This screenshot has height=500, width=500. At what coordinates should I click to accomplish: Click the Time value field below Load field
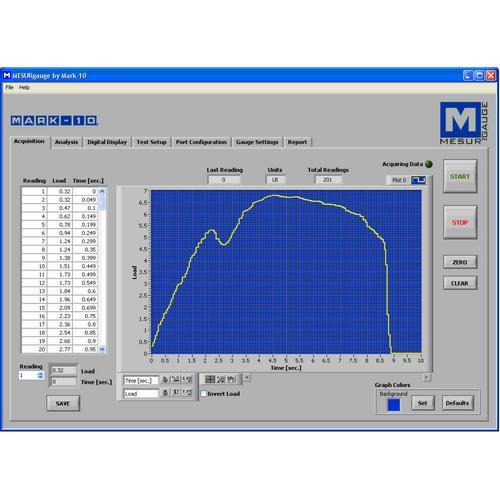pos(63,381)
